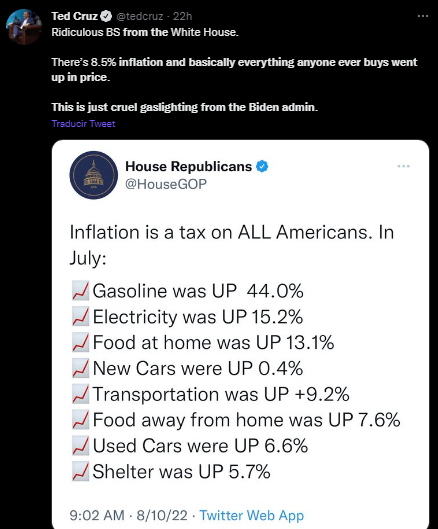Click the House Republicans account name
438x529 pixels.
tap(188, 166)
